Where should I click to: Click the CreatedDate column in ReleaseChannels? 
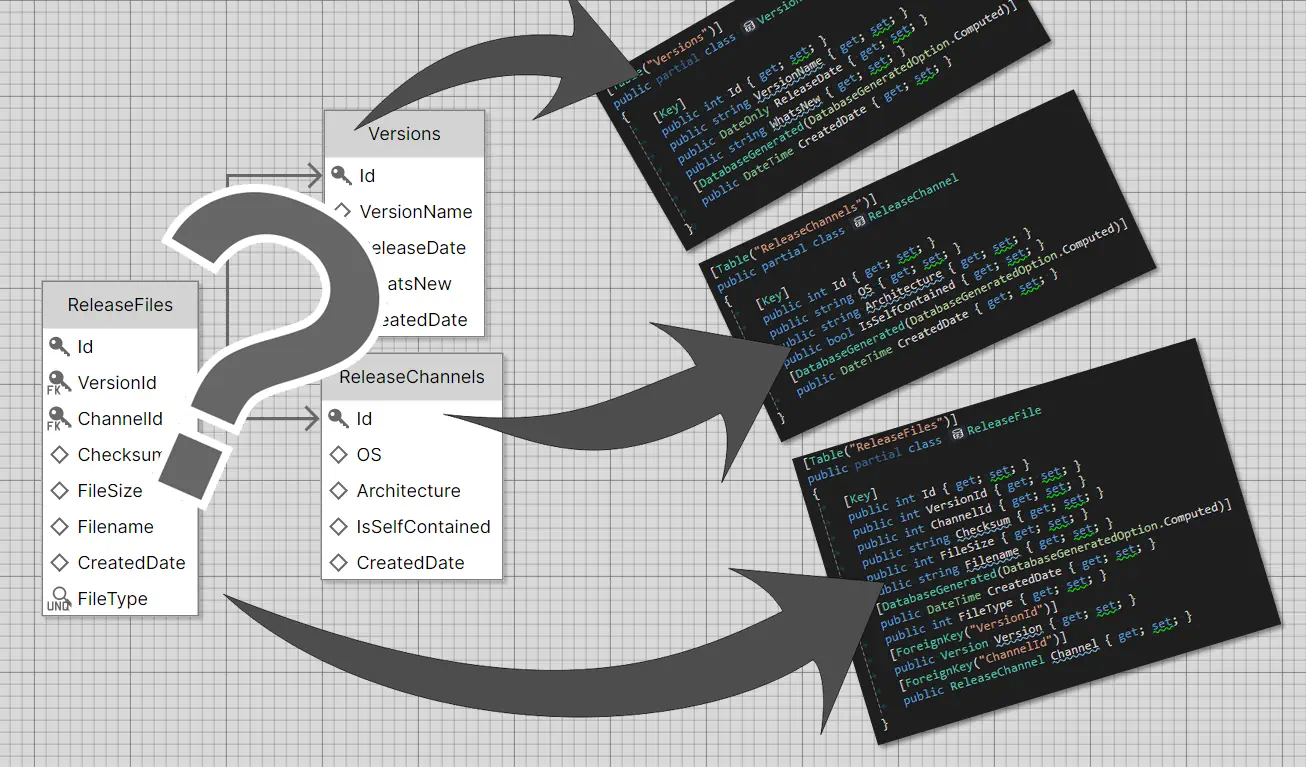[x=410, y=563]
